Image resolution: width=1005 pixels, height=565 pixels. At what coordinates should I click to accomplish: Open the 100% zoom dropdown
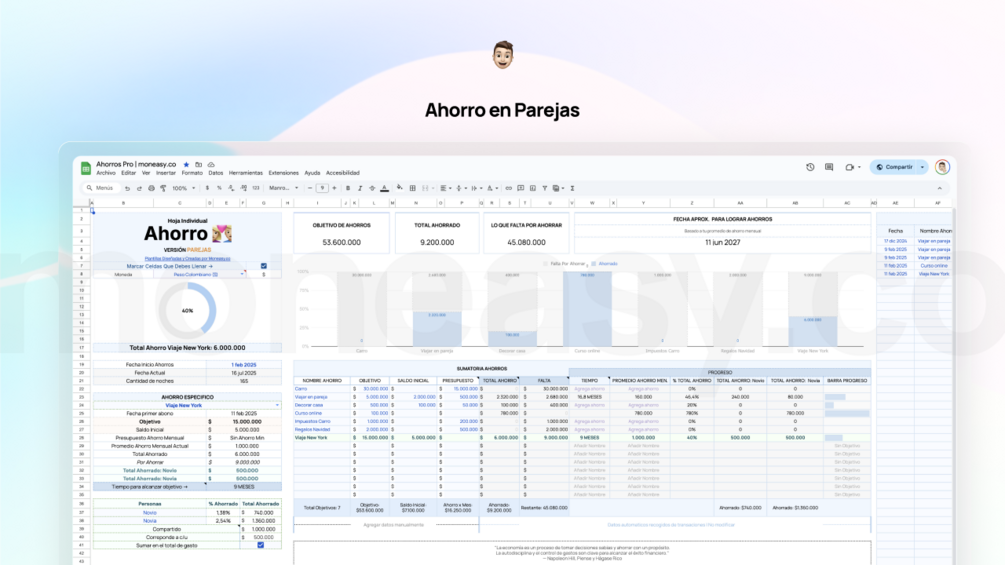(183, 188)
